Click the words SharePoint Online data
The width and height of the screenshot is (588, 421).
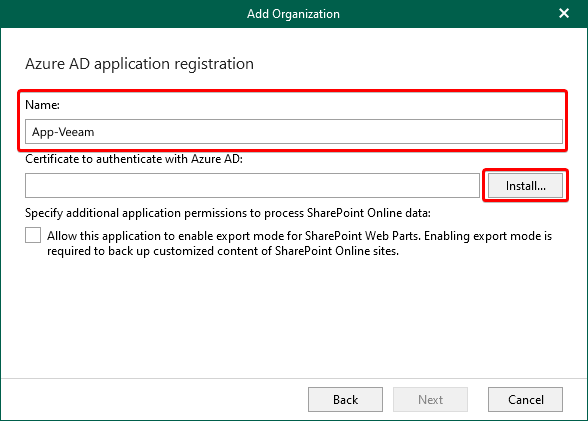[369, 213]
